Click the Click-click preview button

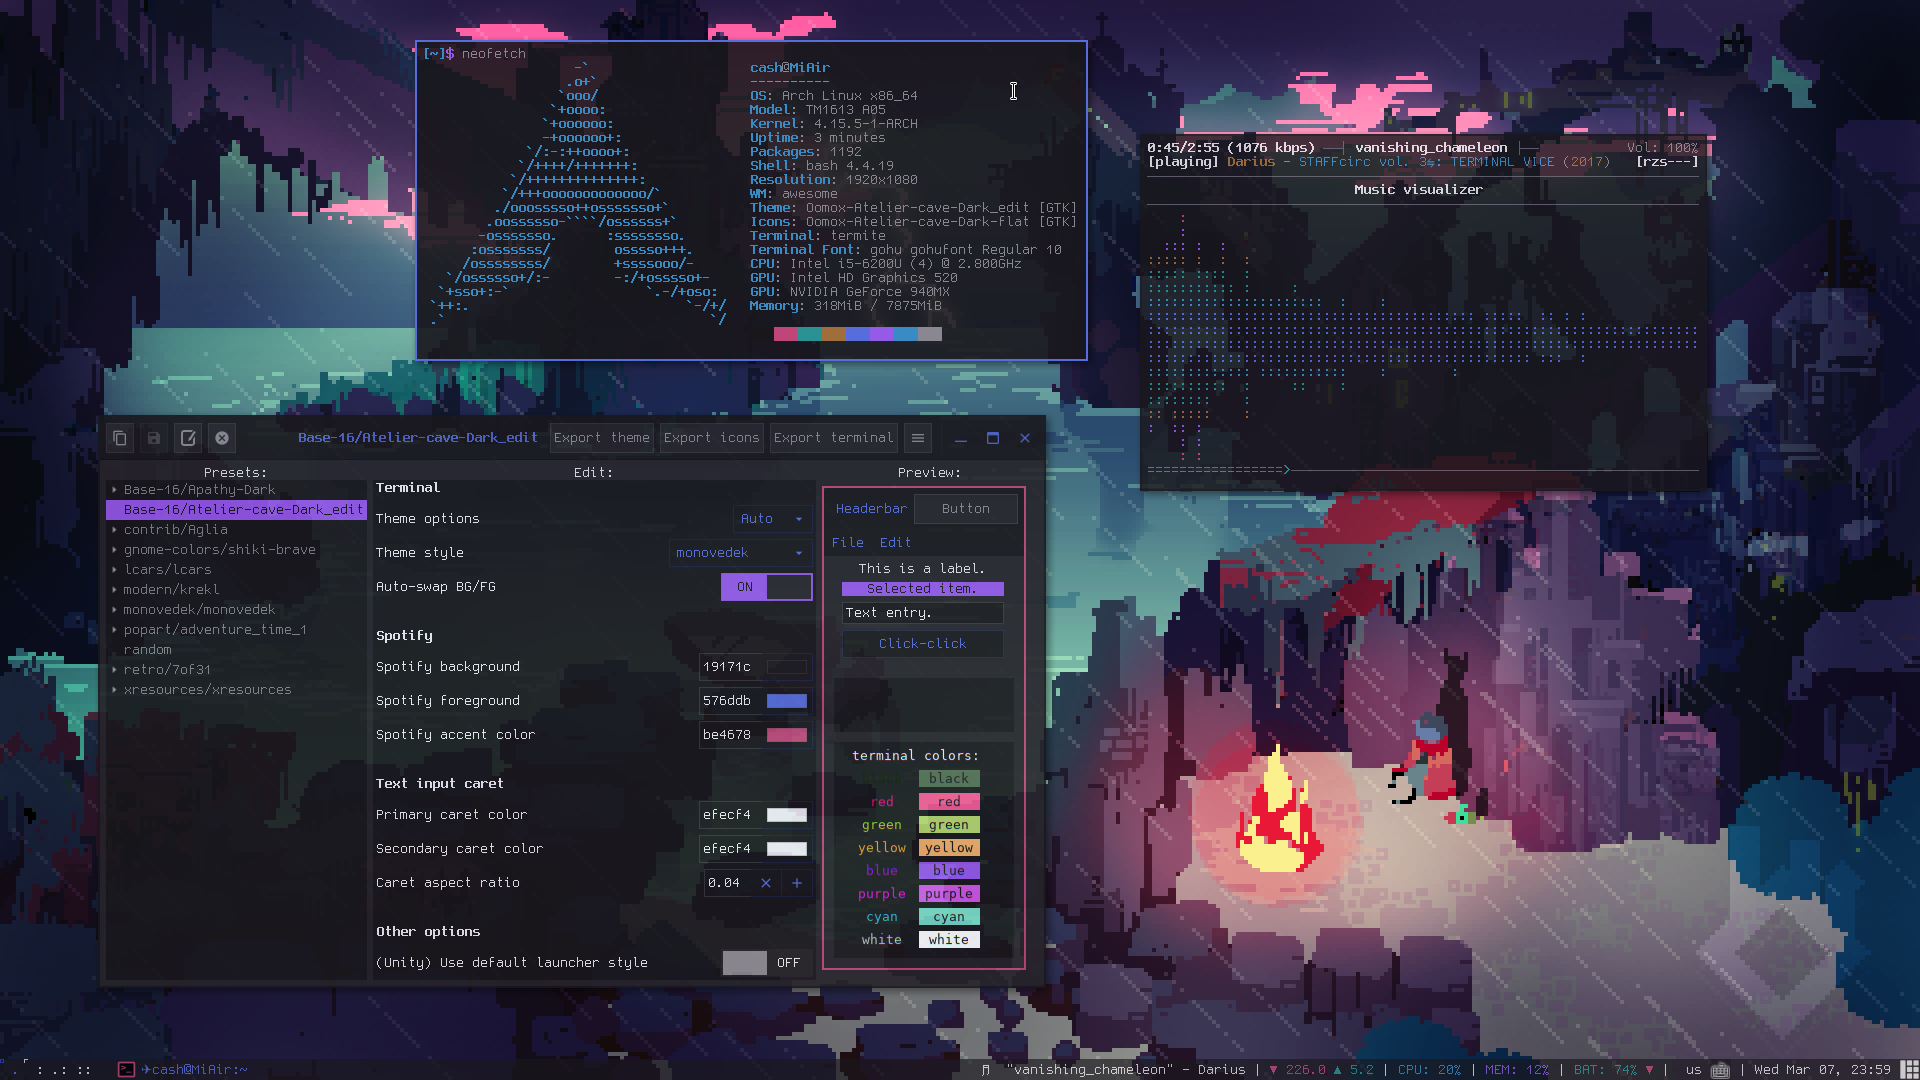(922, 644)
